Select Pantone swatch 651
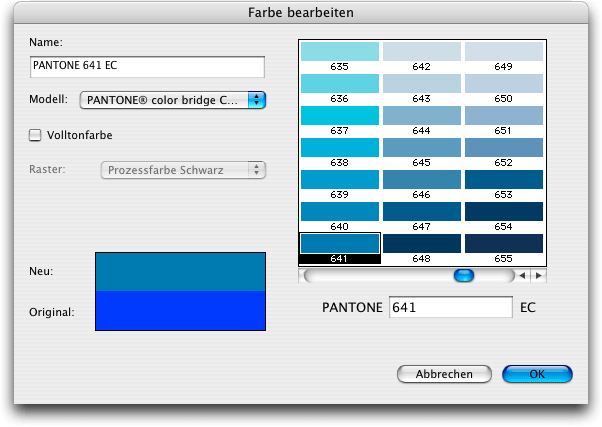The height and width of the screenshot is (427, 602). pos(504,115)
